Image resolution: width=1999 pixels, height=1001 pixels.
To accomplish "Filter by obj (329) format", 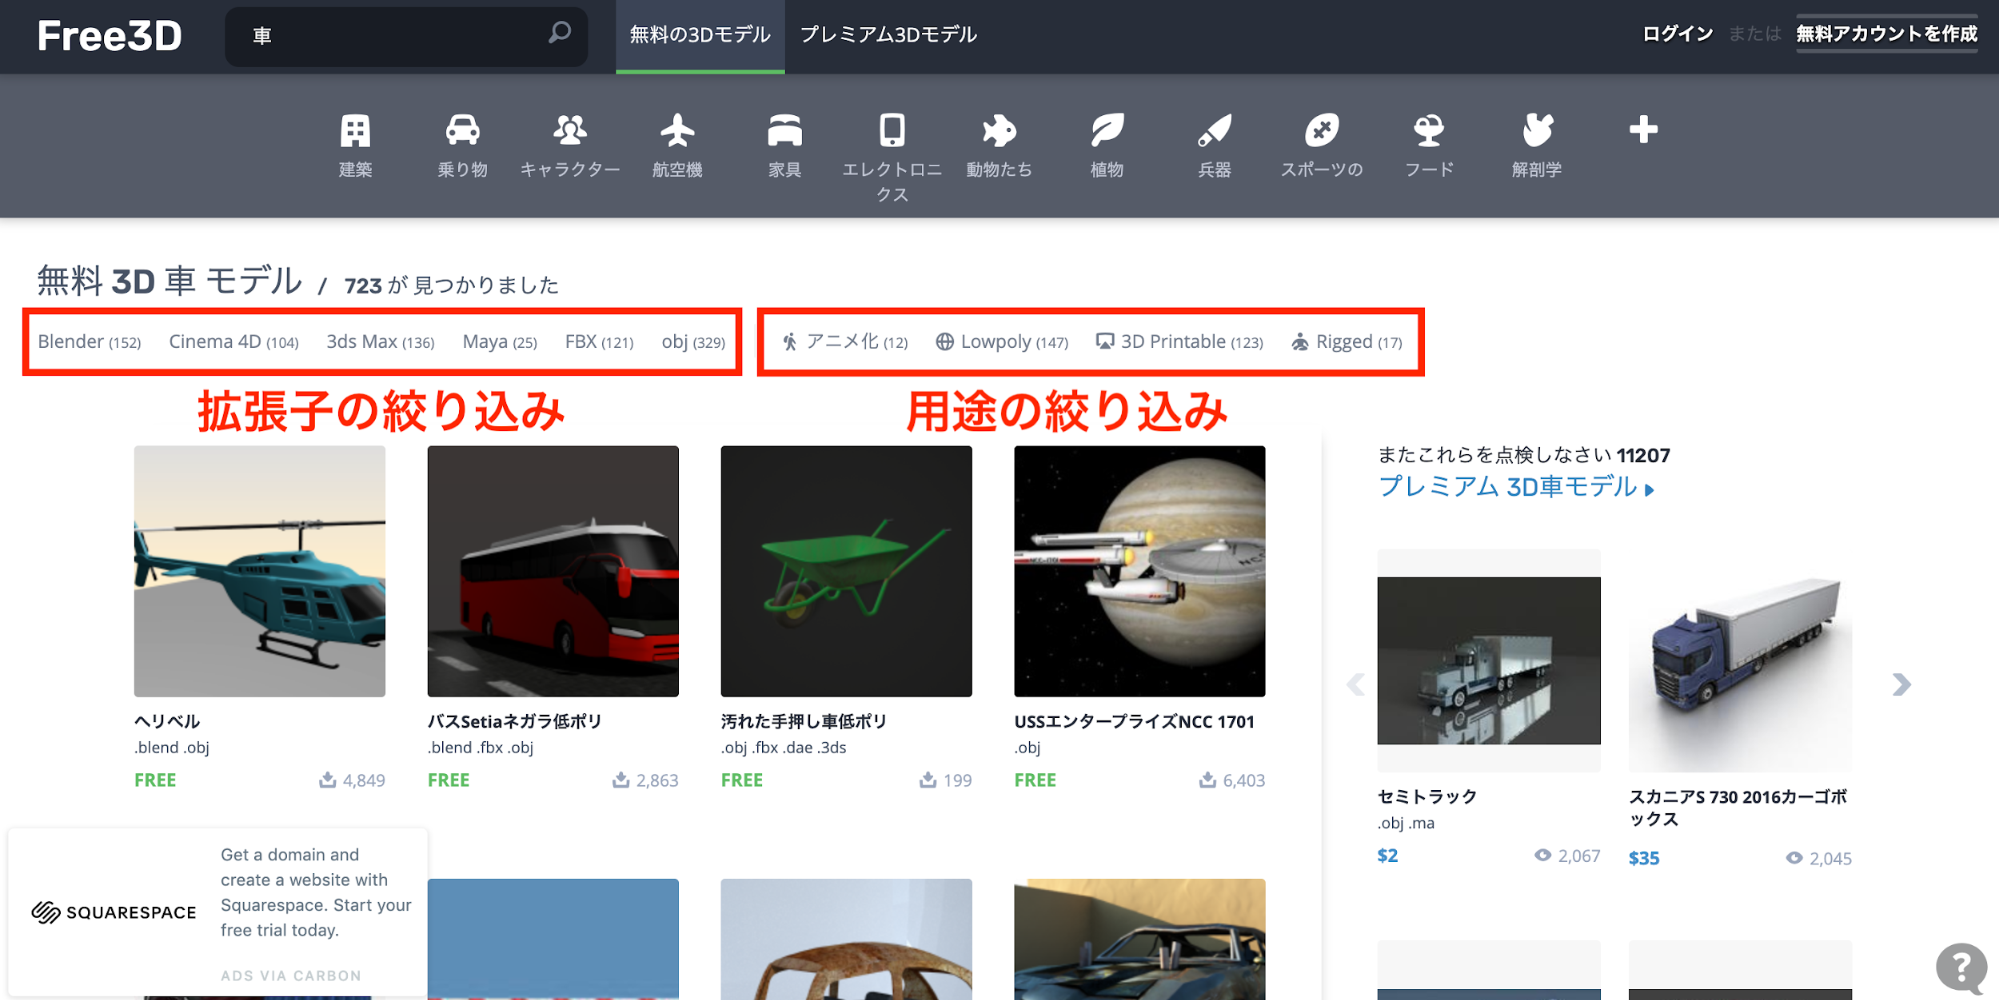I will tap(693, 342).
